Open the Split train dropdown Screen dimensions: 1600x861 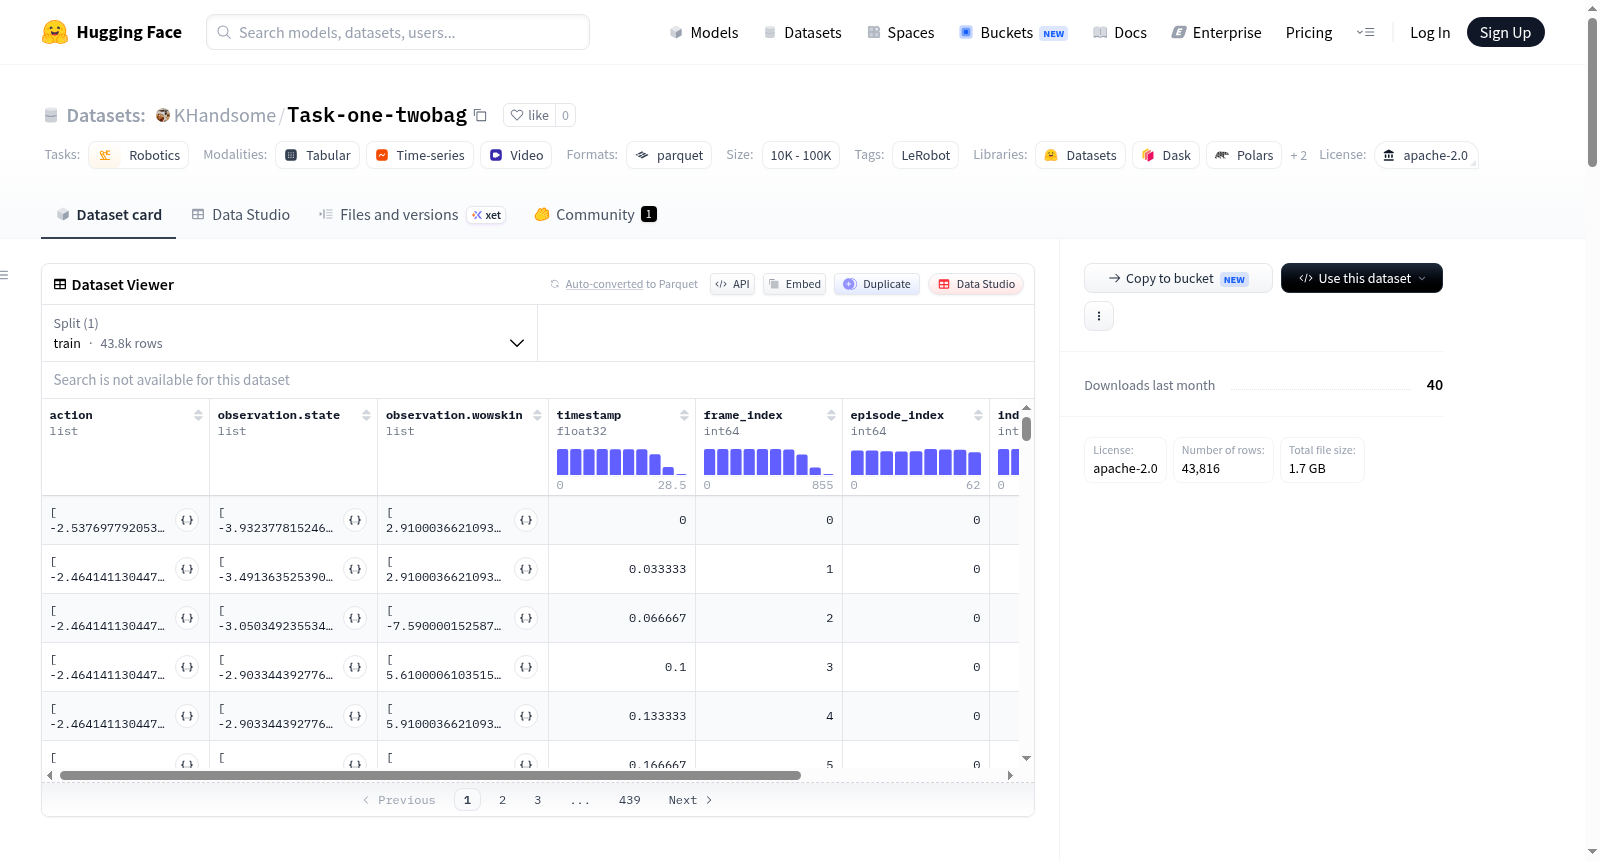click(289, 333)
